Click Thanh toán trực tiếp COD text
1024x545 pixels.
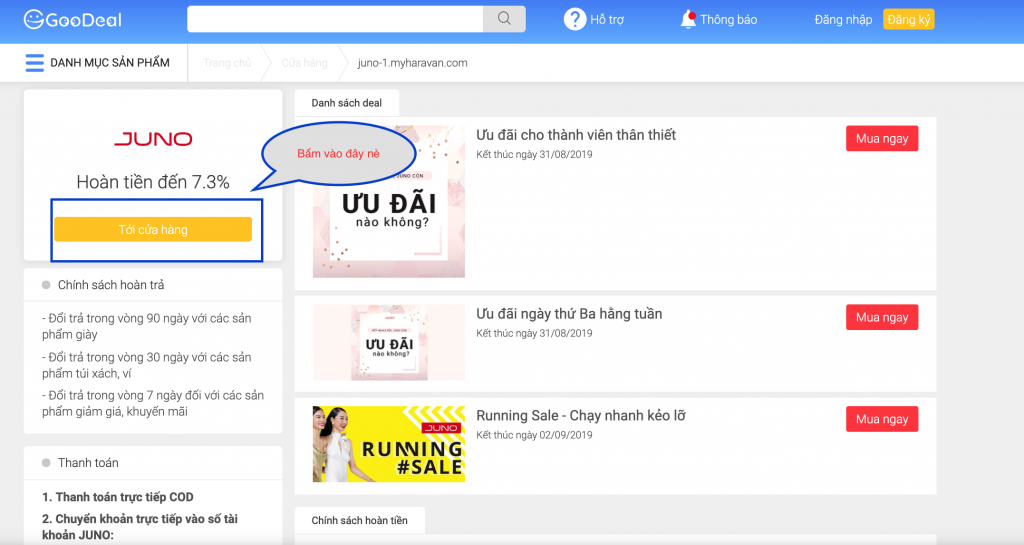pos(118,497)
